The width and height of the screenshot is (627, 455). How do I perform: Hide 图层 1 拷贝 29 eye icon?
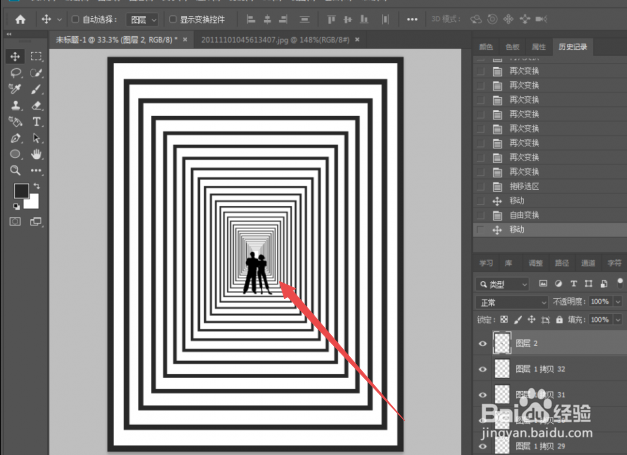tap(483, 446)
